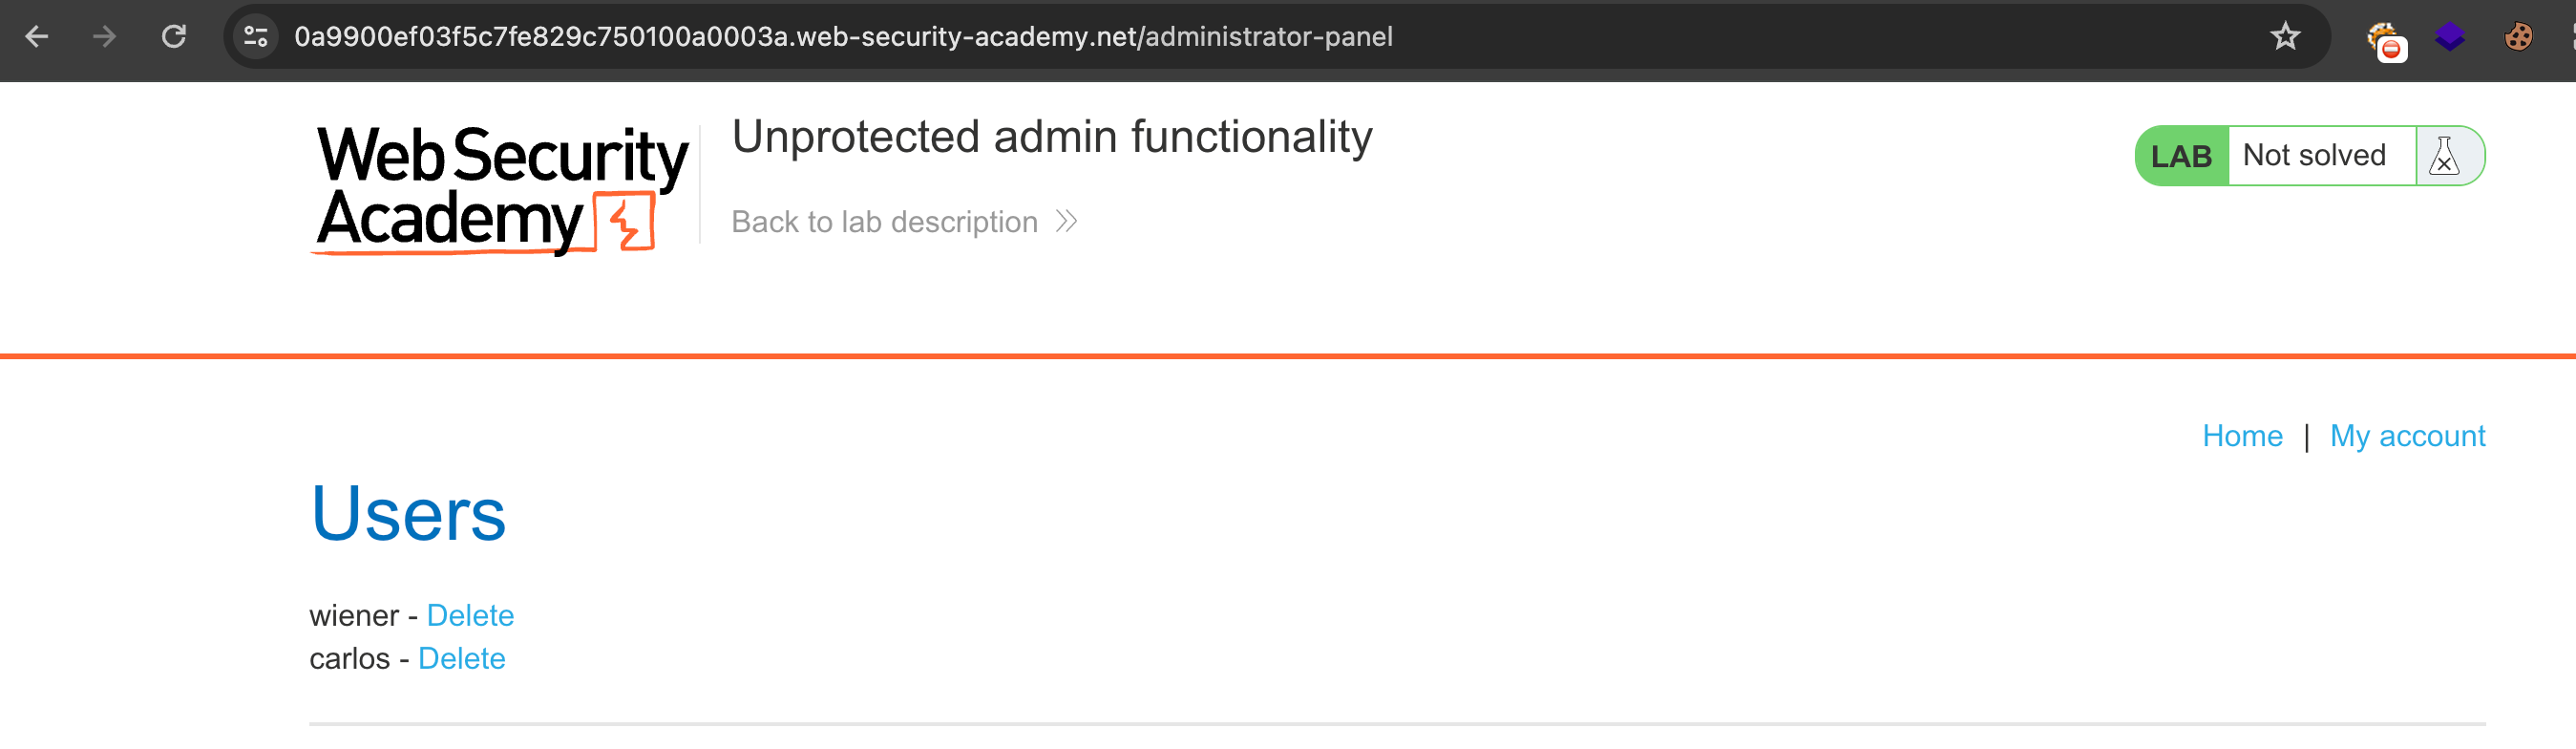Image resolution: width=2576 pixels, height=749 pixels.
Task: Click the address bar URL
Action: (x=842, y=37)
